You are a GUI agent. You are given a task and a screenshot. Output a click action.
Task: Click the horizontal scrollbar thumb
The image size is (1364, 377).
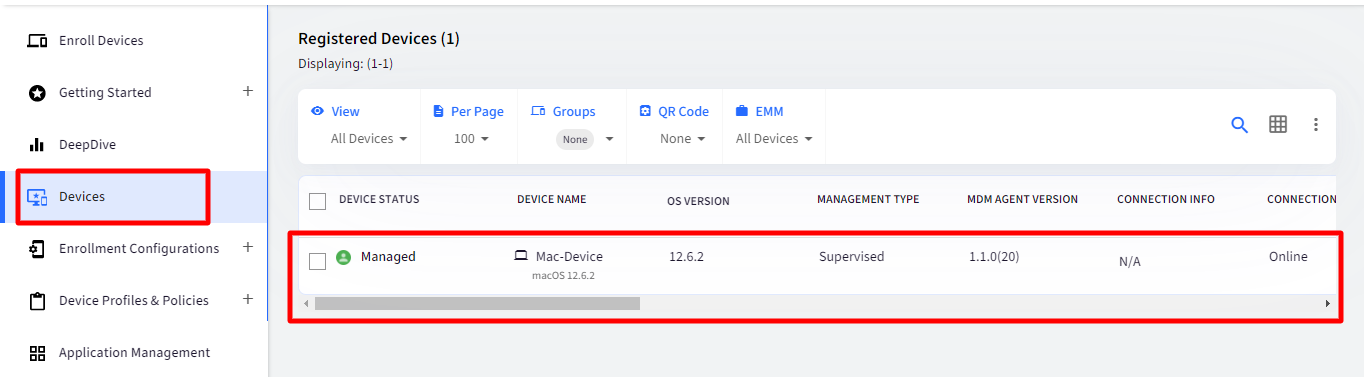[477, 303]
